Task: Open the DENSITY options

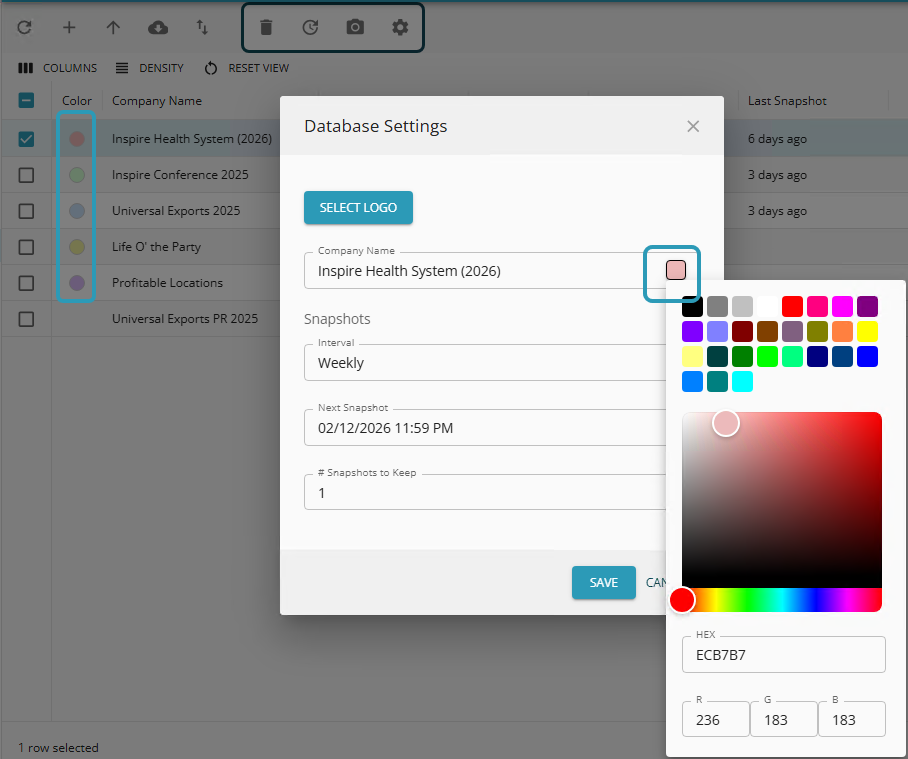Action: tap(149, 68)
